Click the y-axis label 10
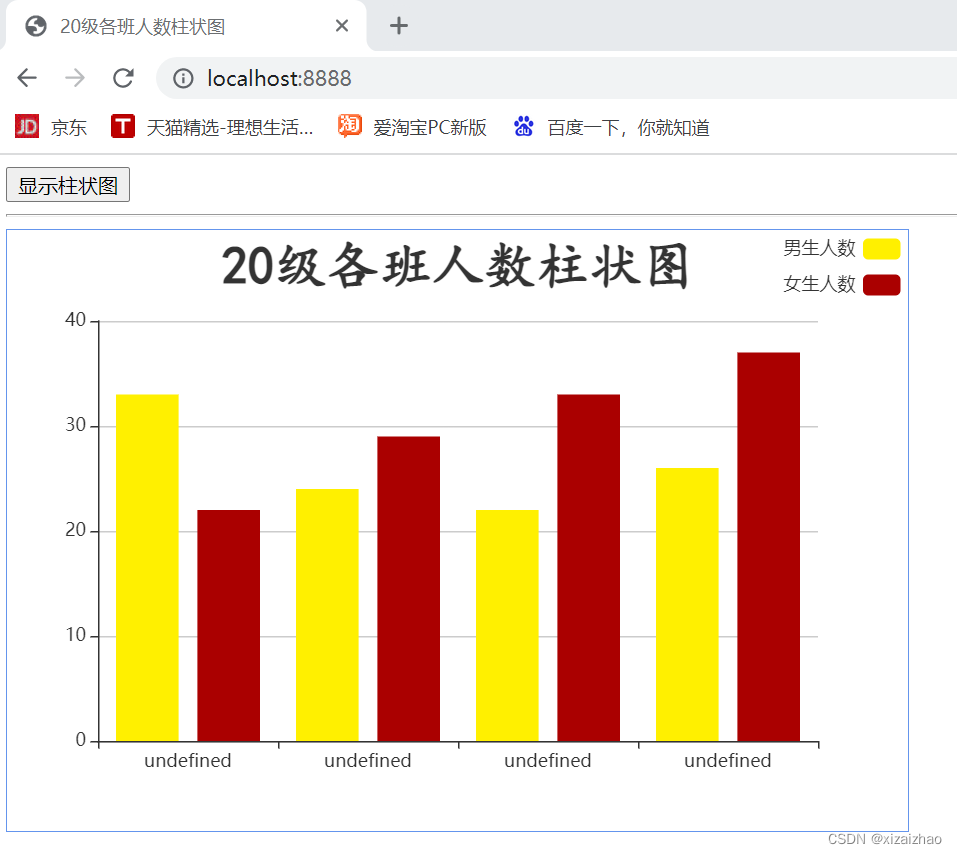Viewport: 957px width, 854px height. [x=76, y=635]
